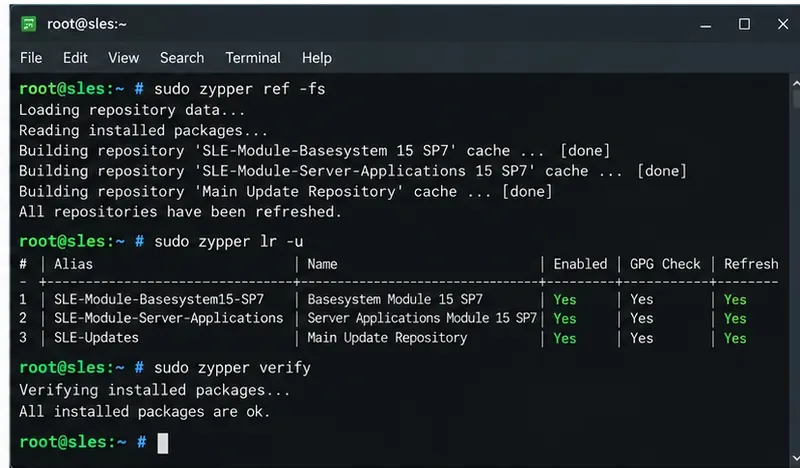
Task: Click Enabled 'Yes' for SLE-Updates row
Action: point(565,338)
